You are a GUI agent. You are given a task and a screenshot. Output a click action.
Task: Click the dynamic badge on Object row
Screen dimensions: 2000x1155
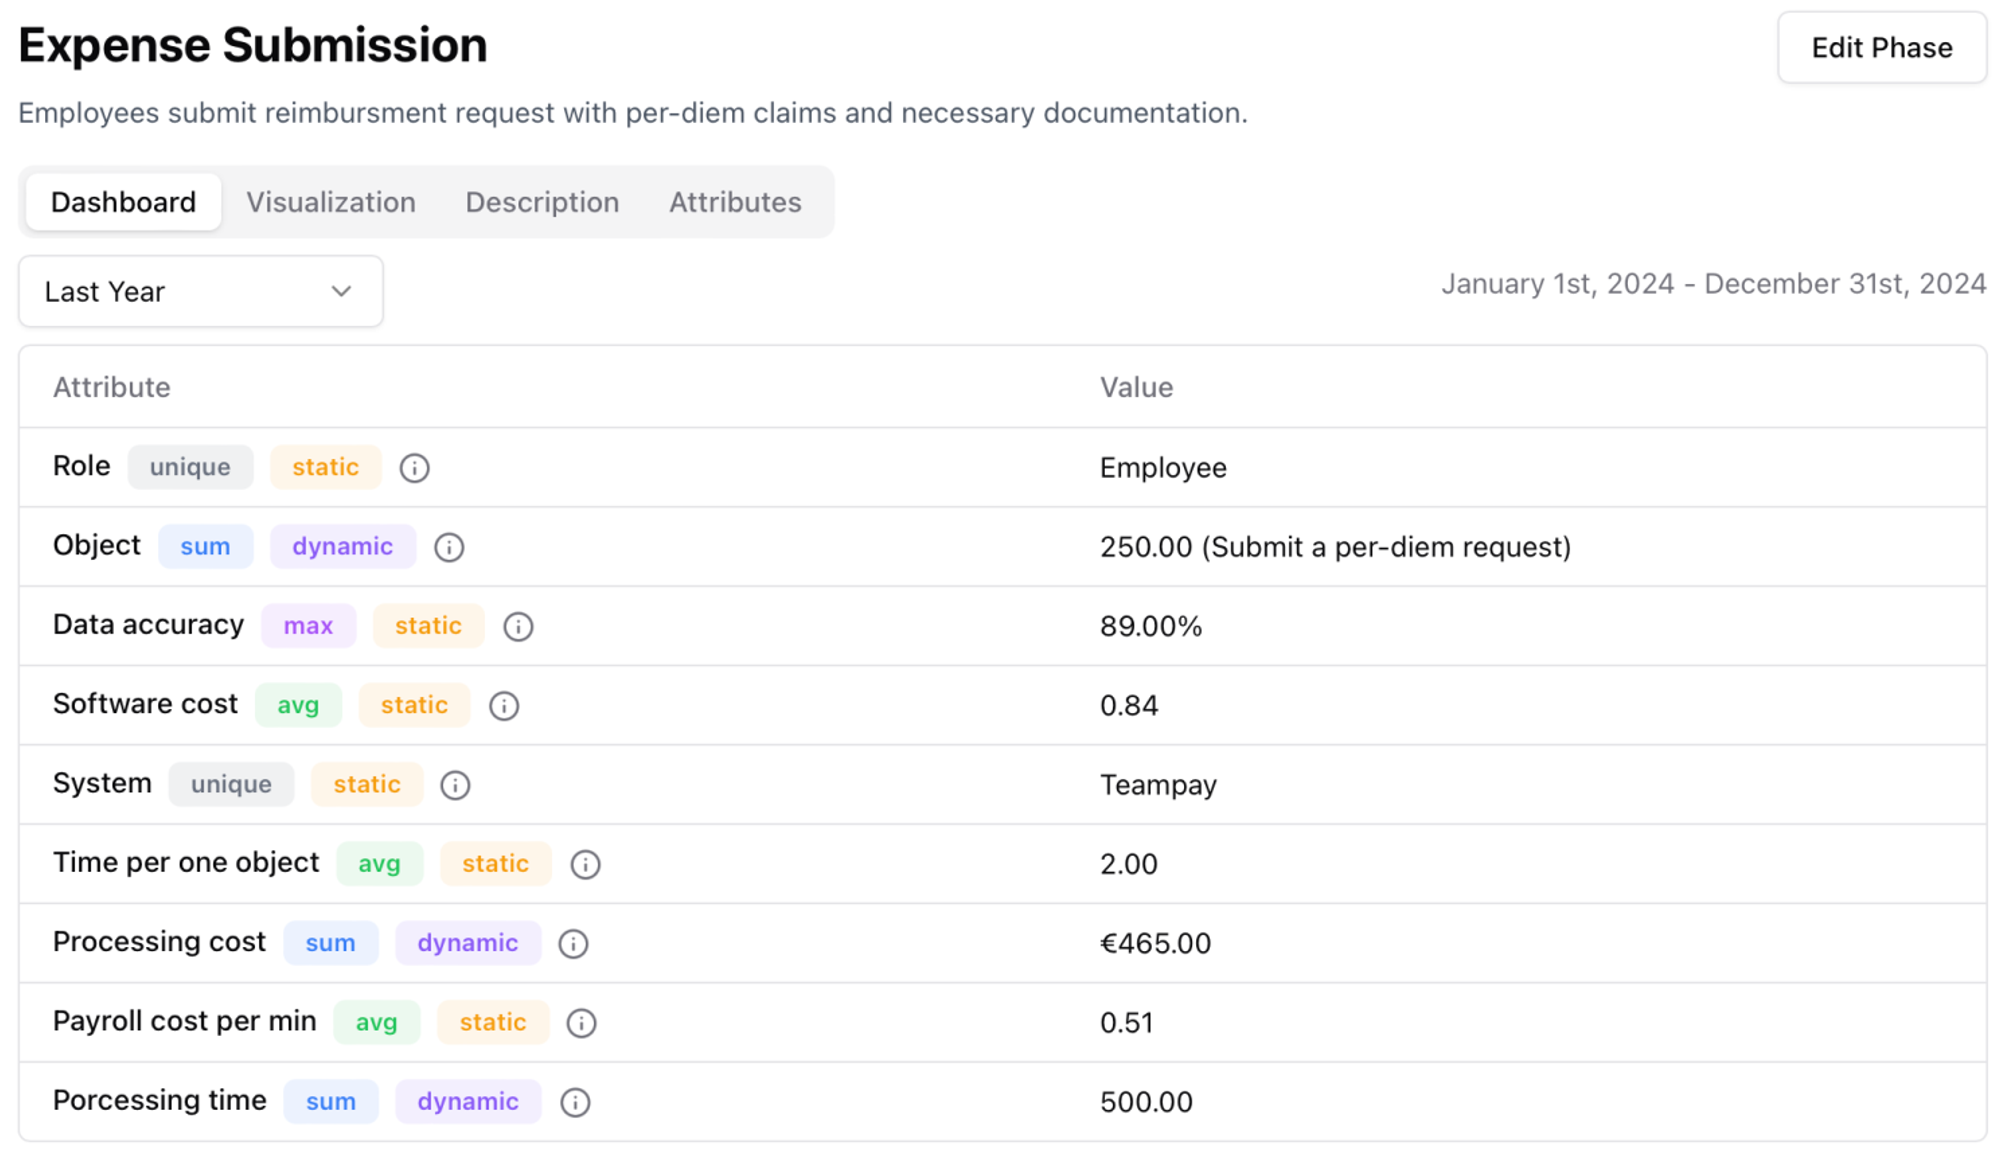pos(342,547)
